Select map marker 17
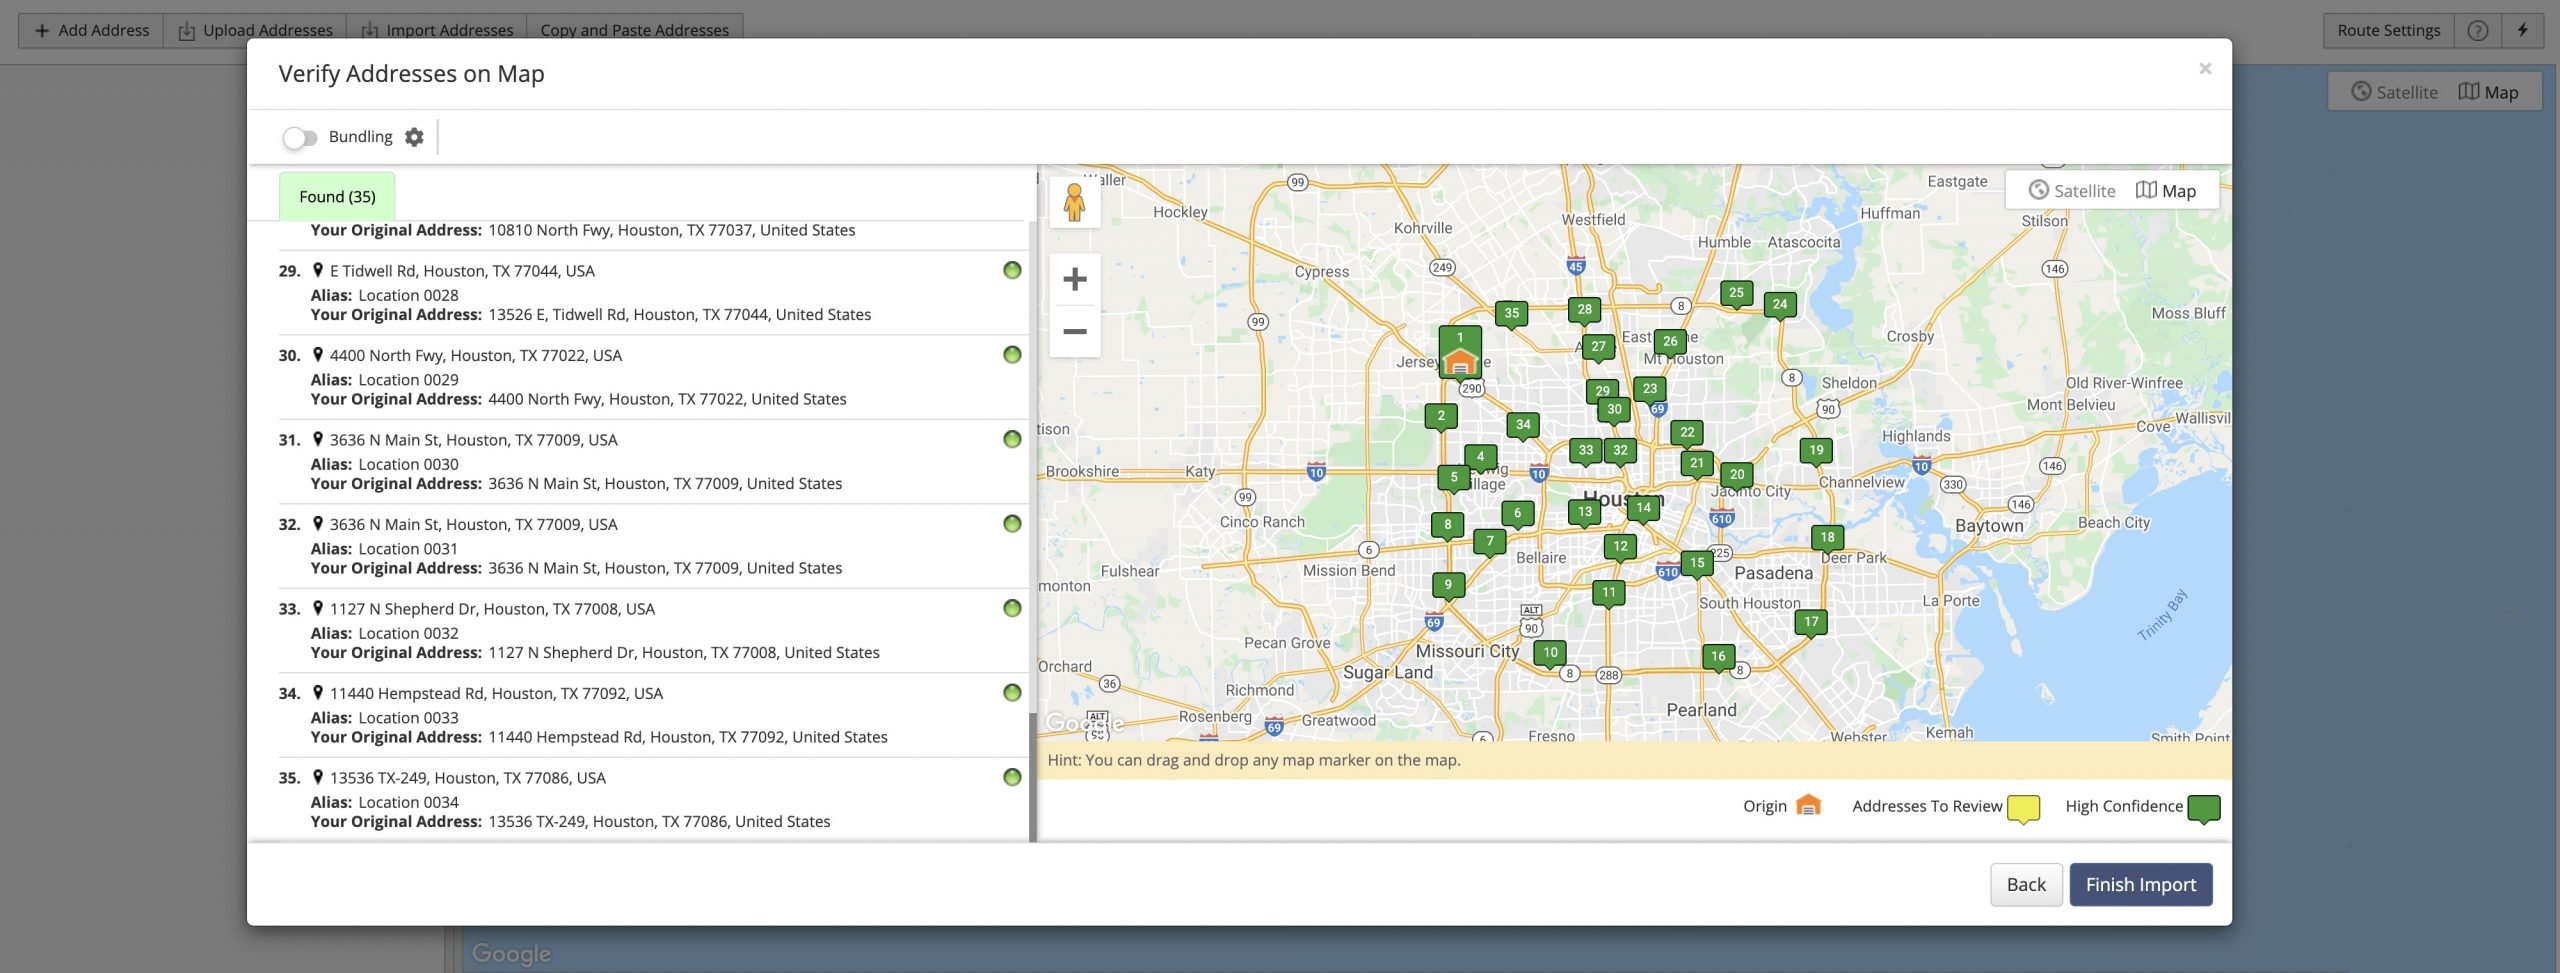Screen dimensions: 2560x973 [x=1811, y=623]
